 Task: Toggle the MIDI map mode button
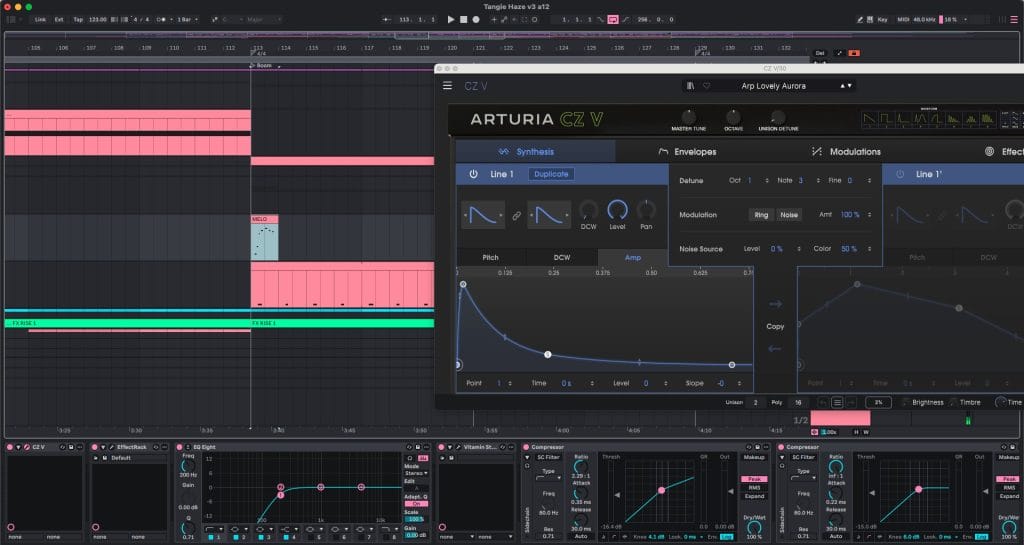click(903, 20)
